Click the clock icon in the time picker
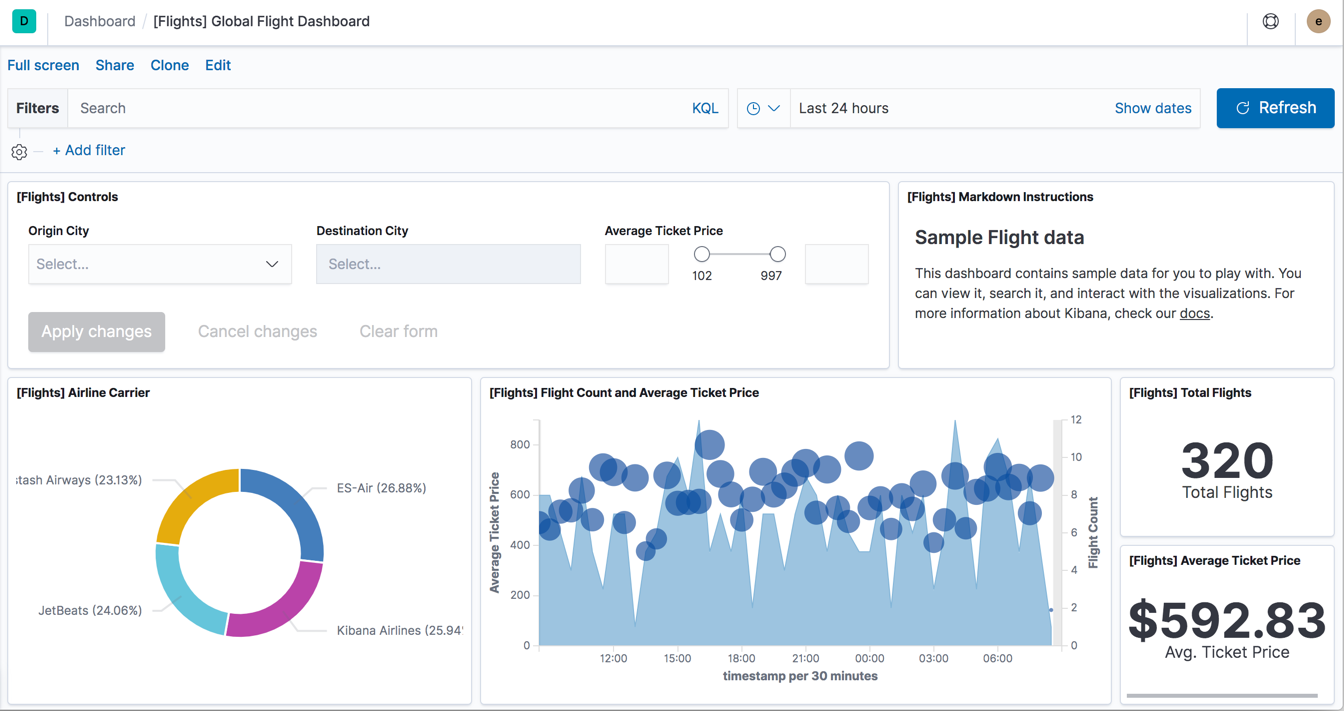This screenshot has width=1344, height=711. click(756, 108)
